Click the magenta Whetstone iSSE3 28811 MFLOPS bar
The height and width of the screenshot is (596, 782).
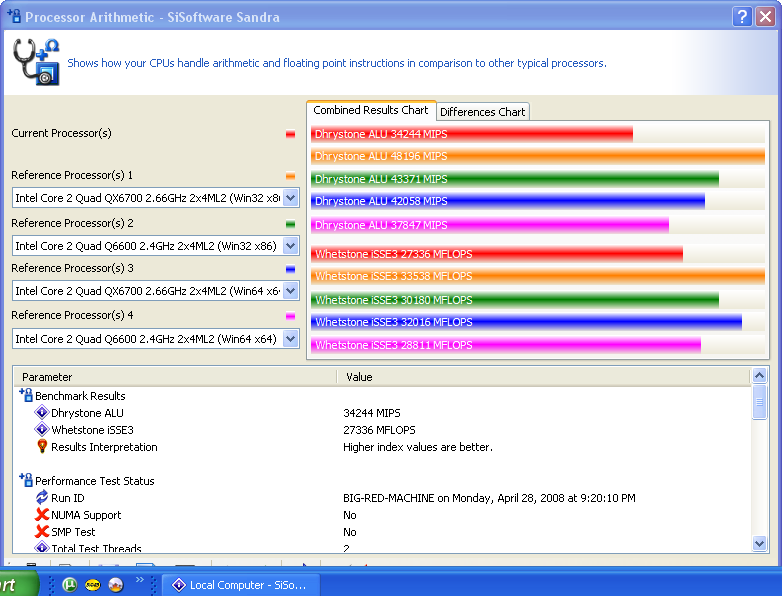click(x=506, y=345)
